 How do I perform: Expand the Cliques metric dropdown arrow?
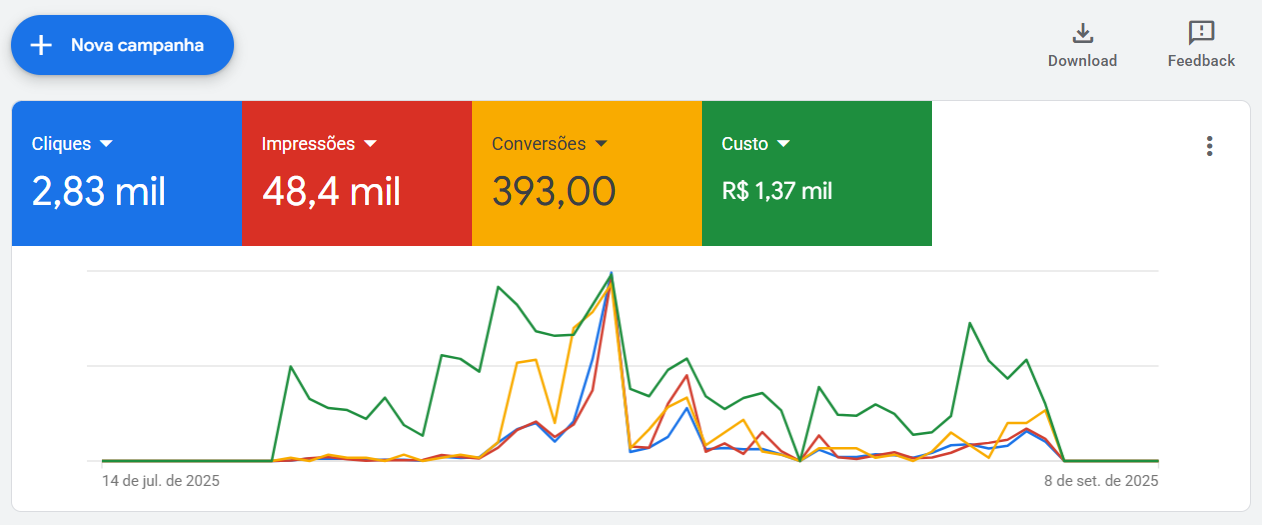pos(107,144)
